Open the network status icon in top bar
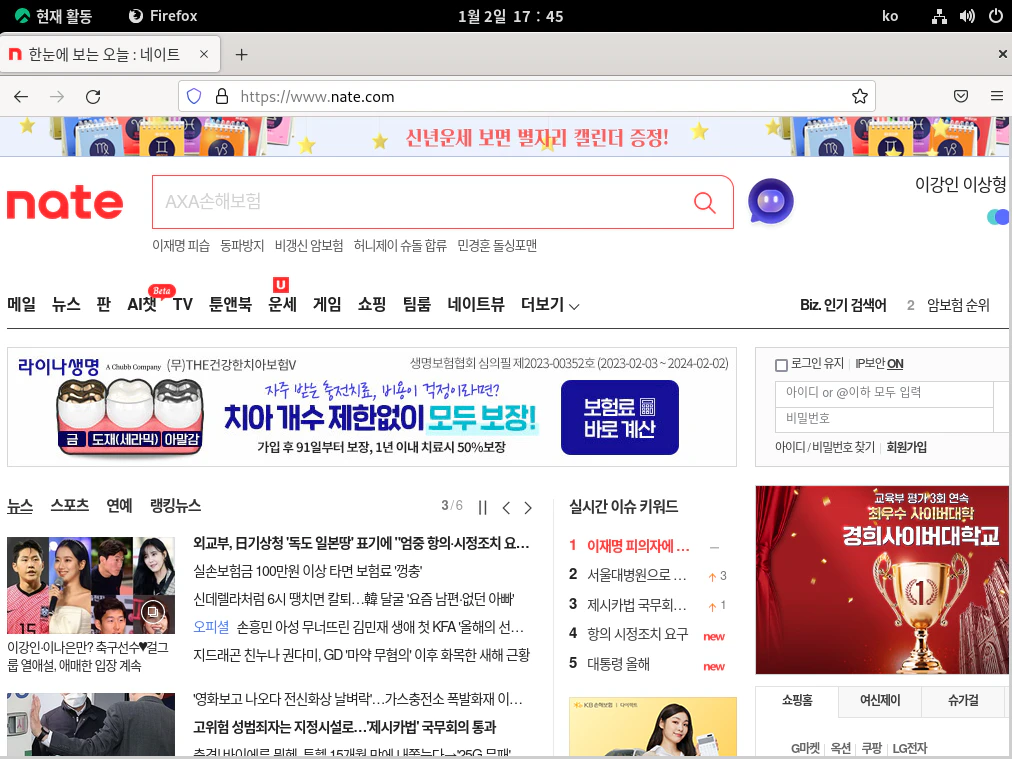The height and width of the screenshot is (759, 1012). click(939, 16)
